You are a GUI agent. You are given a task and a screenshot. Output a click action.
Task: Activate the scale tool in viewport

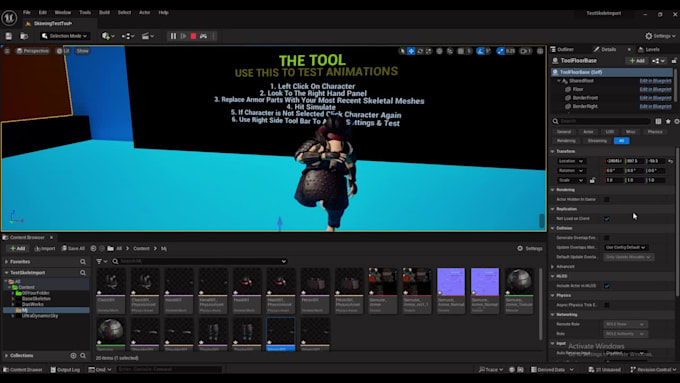(x=428, y=51)
